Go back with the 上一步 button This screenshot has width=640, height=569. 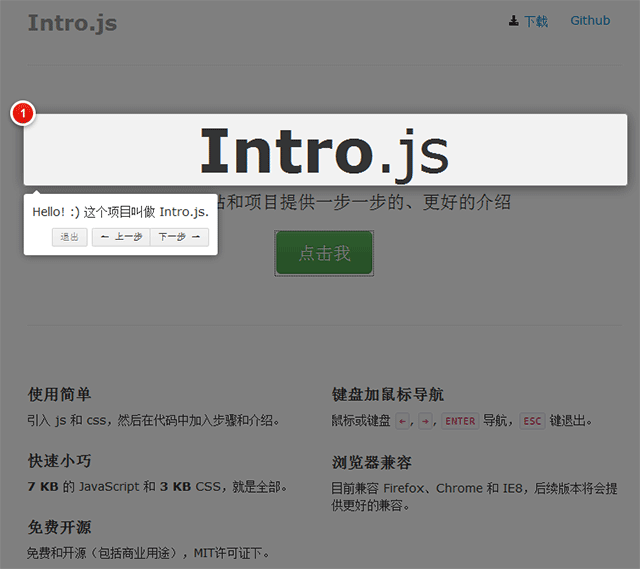(121, 237)
